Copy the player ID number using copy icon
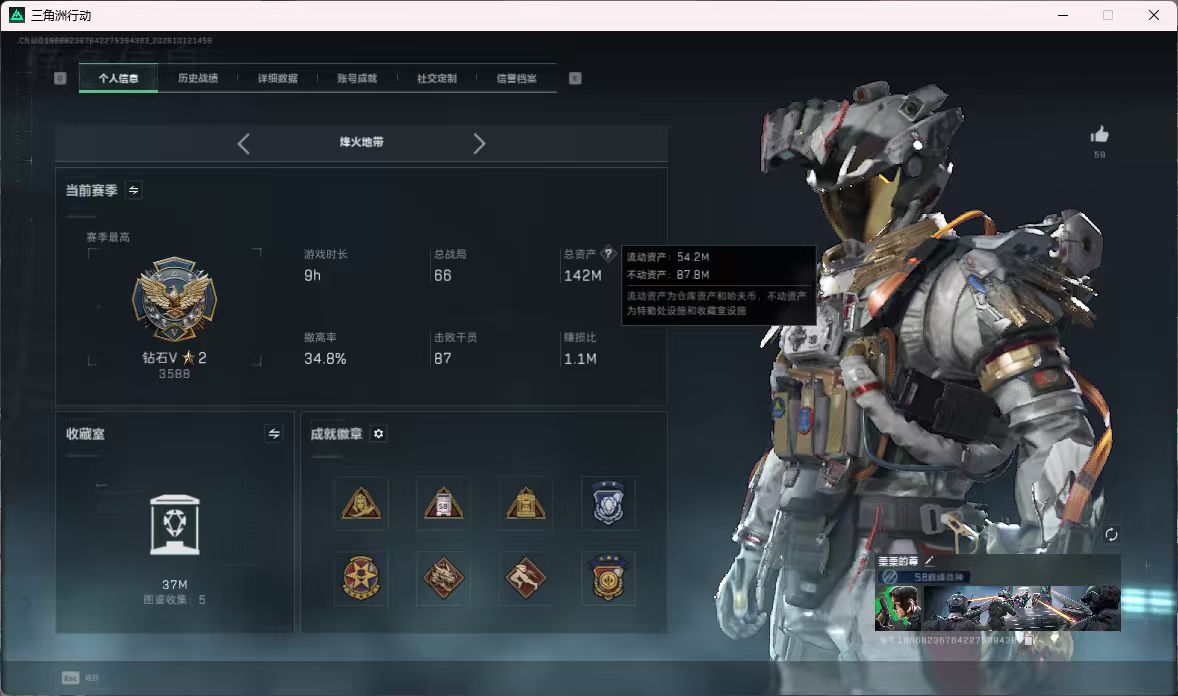 click(x=1029, y=640)
